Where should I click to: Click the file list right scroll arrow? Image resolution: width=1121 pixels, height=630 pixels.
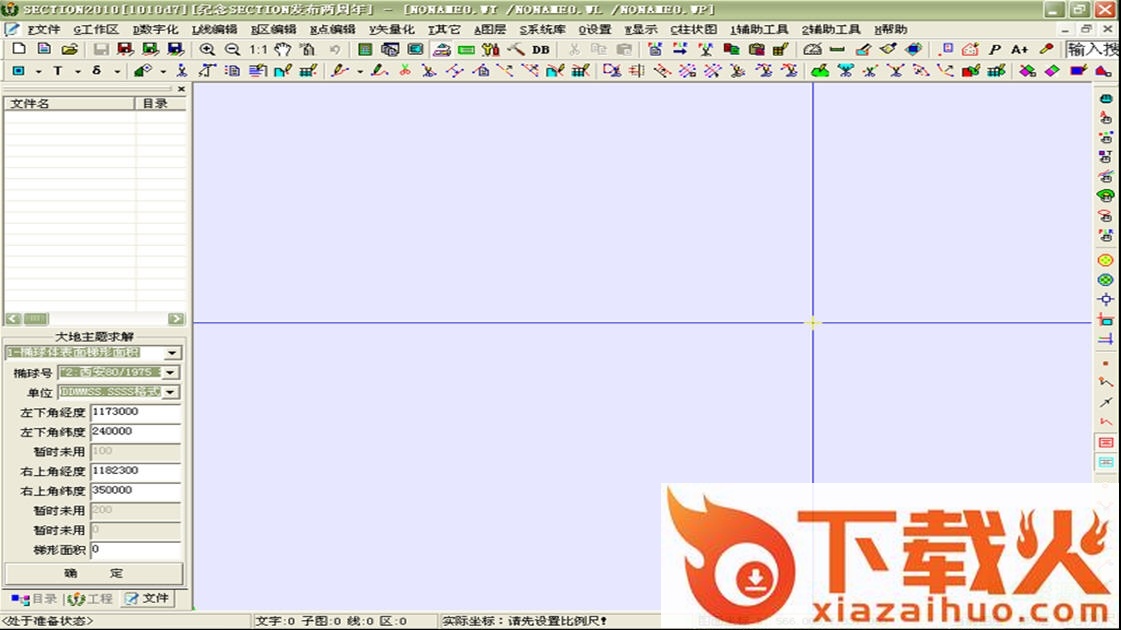[176, 319]
